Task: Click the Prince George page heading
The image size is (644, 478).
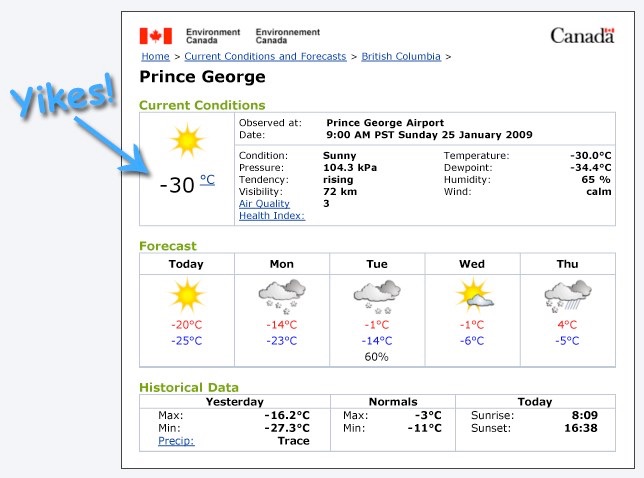Action: coord(202,77)
